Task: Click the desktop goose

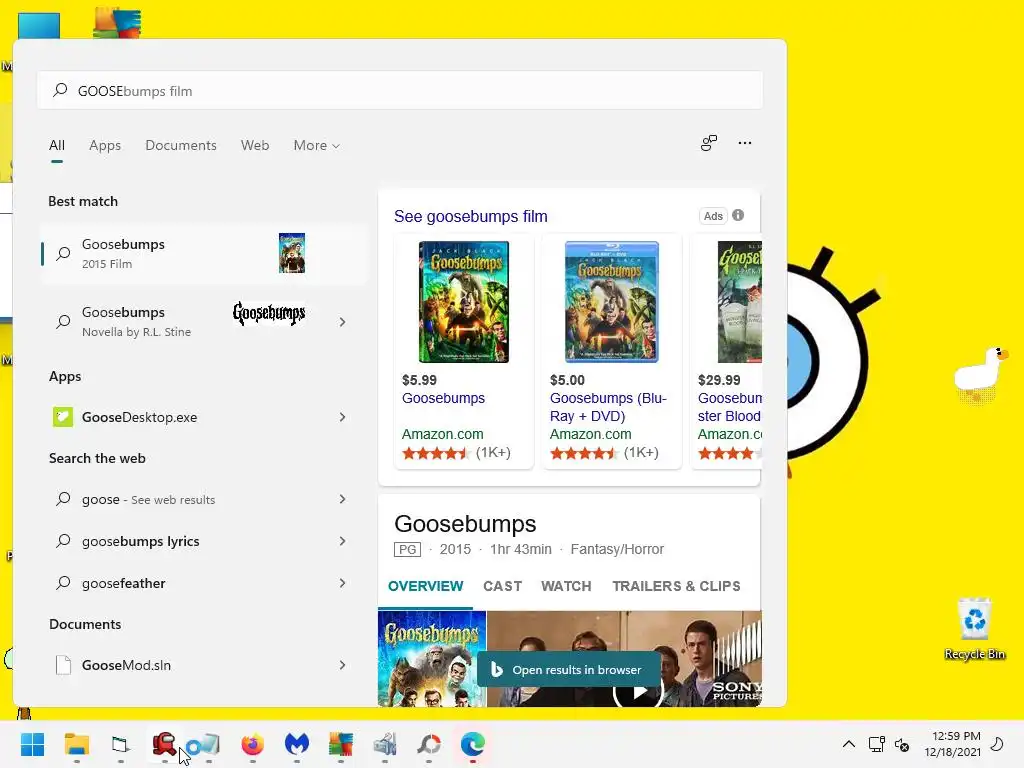Action: [980, 373]
